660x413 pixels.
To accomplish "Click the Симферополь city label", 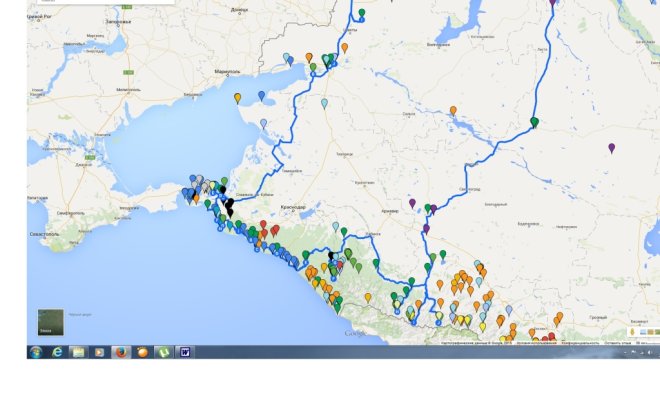I will pyautogui.click(x=71, y=213).
